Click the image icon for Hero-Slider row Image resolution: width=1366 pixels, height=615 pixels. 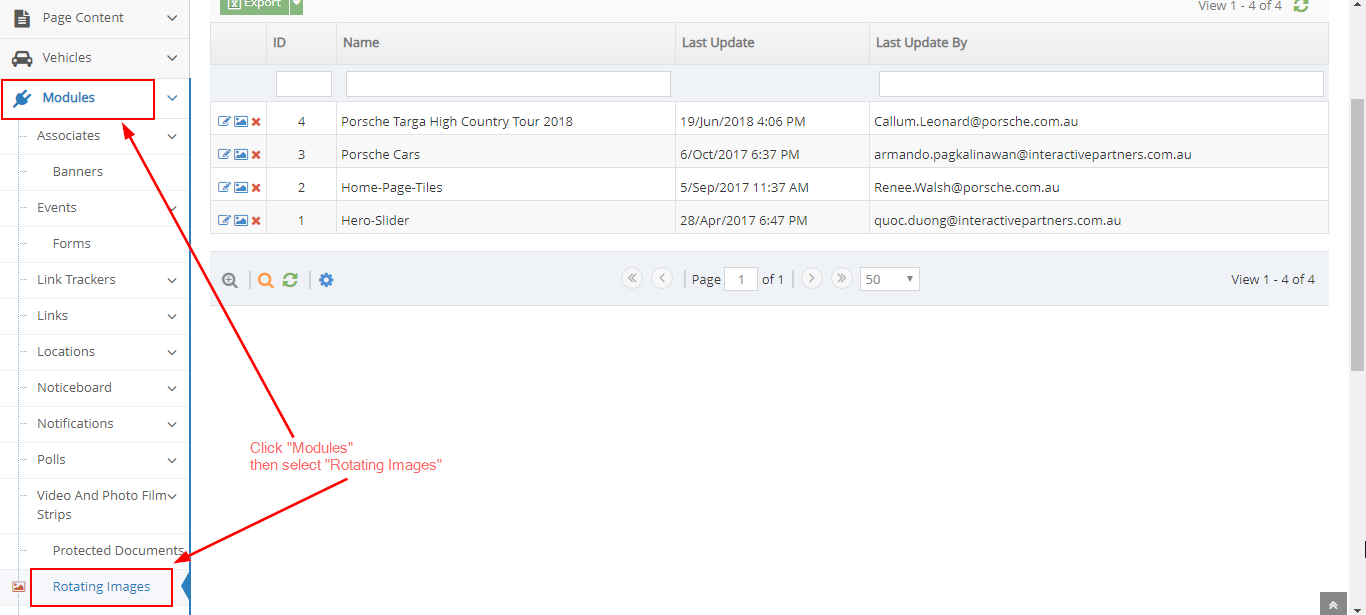(x=241, y=221)
